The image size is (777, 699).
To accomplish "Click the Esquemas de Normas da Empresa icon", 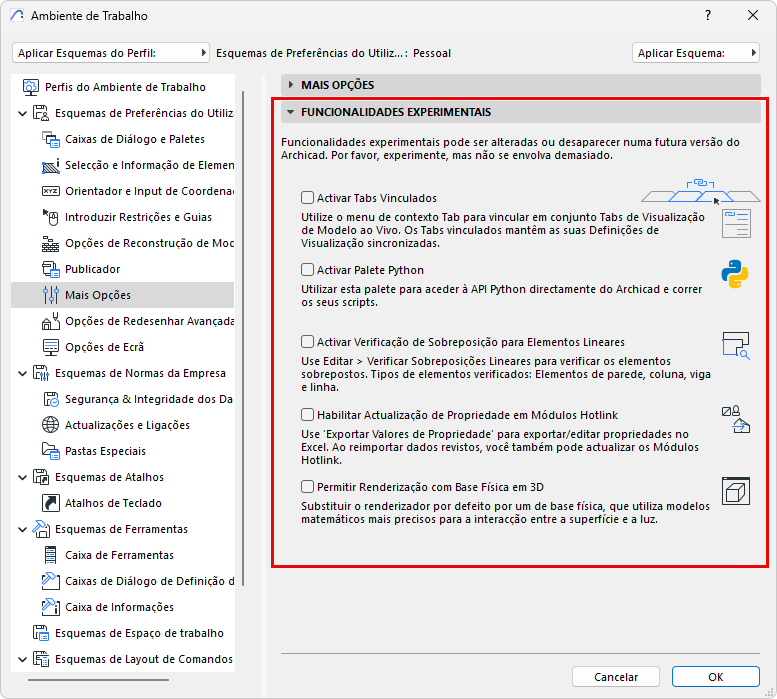I will pyautogui.click(x=41, y=373).
